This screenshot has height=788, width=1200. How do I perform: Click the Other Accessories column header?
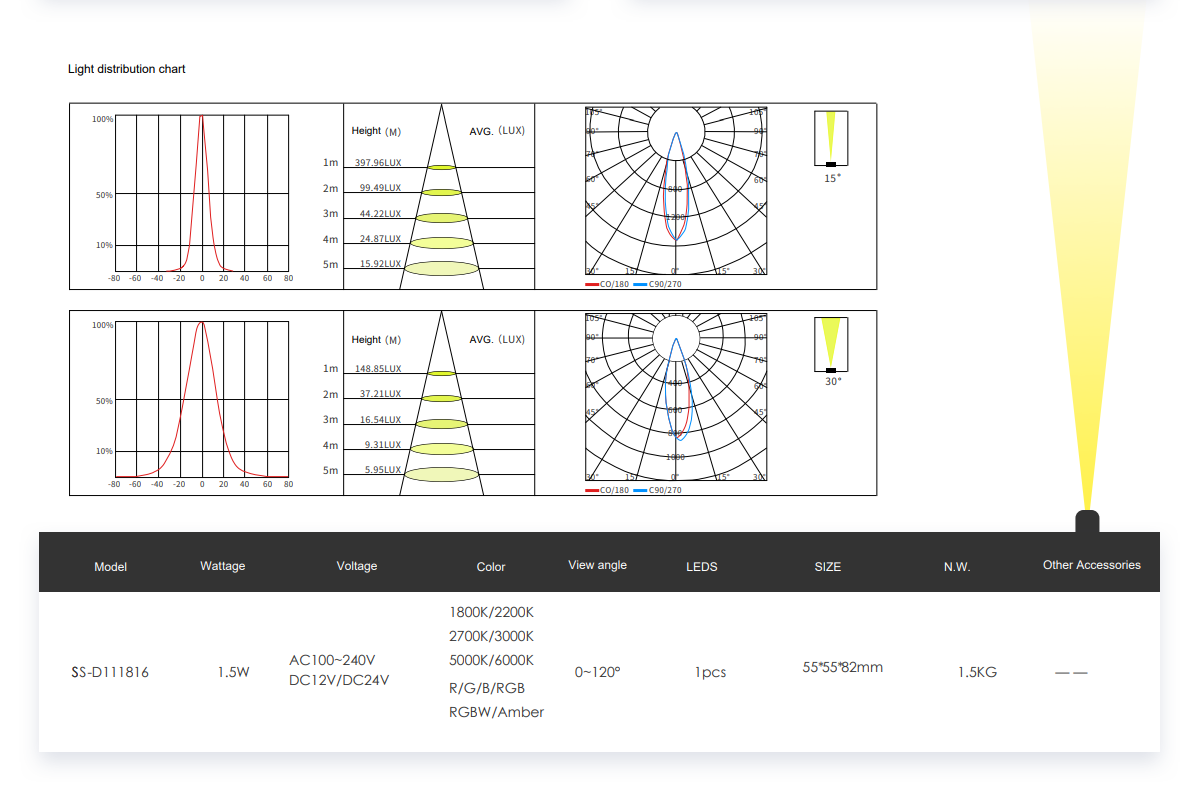1092,565
